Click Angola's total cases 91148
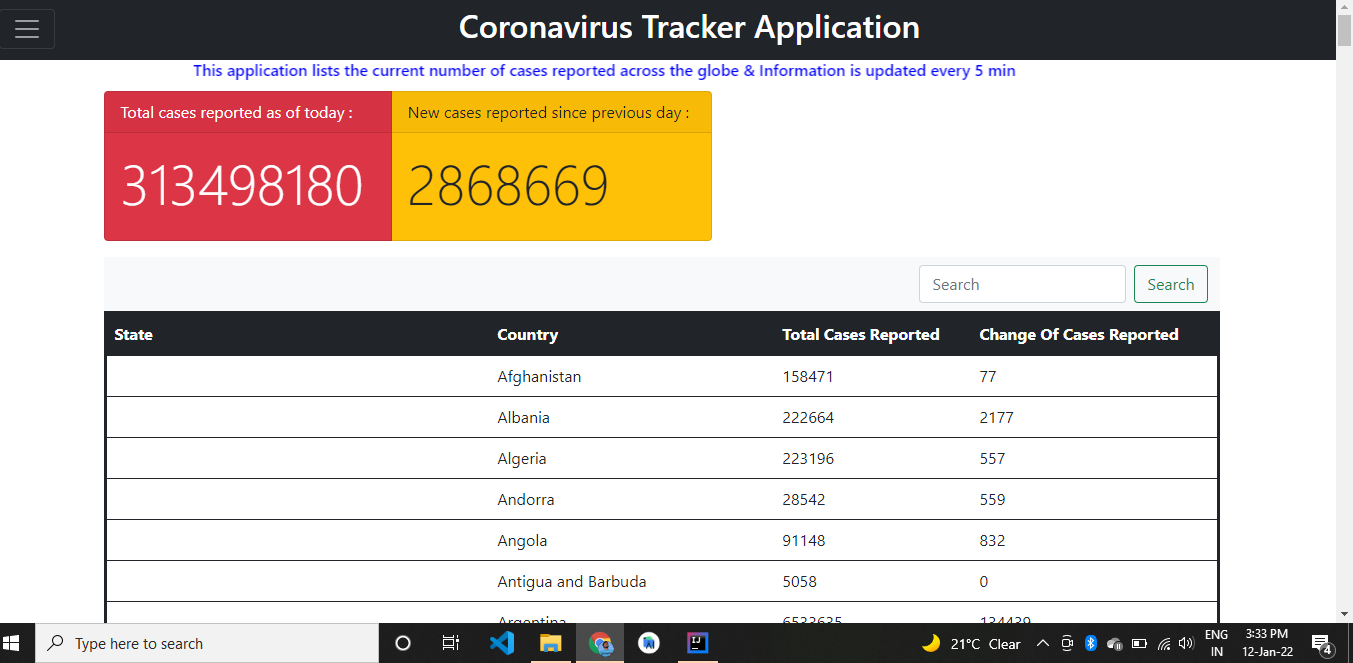Viewport: 1353px width, 663px height. (x=804, y=541)
